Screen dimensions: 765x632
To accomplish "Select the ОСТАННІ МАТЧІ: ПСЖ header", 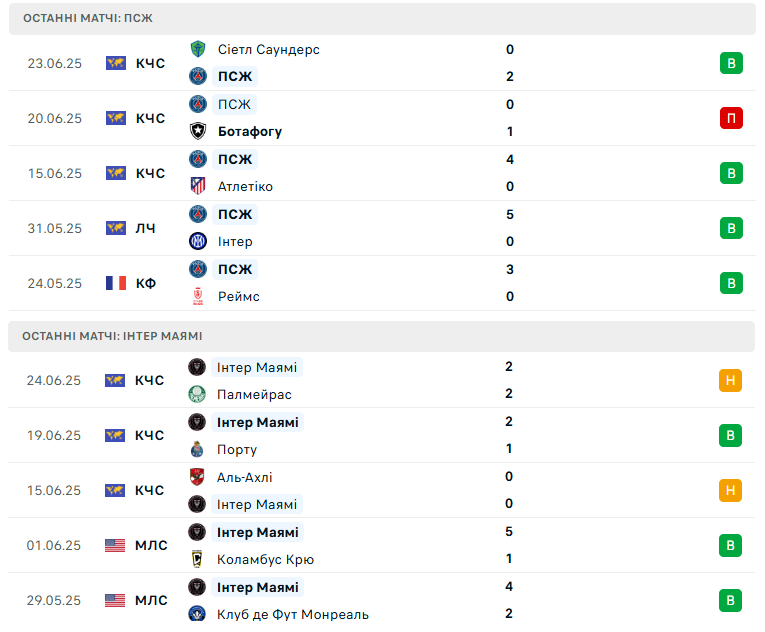I will [382, 19].
